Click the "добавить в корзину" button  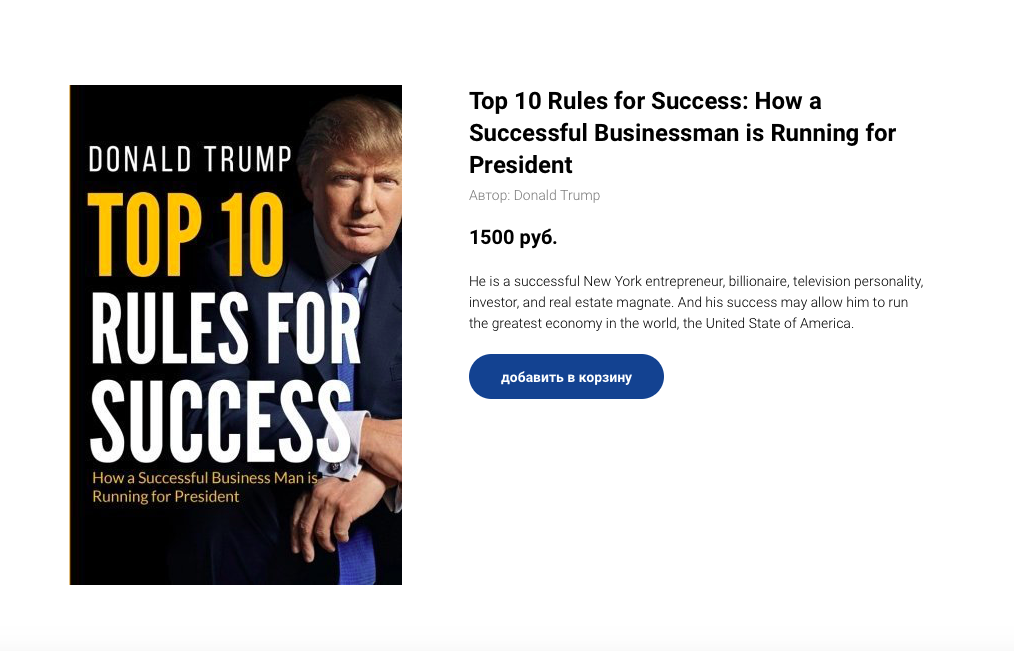click(566, 376)
